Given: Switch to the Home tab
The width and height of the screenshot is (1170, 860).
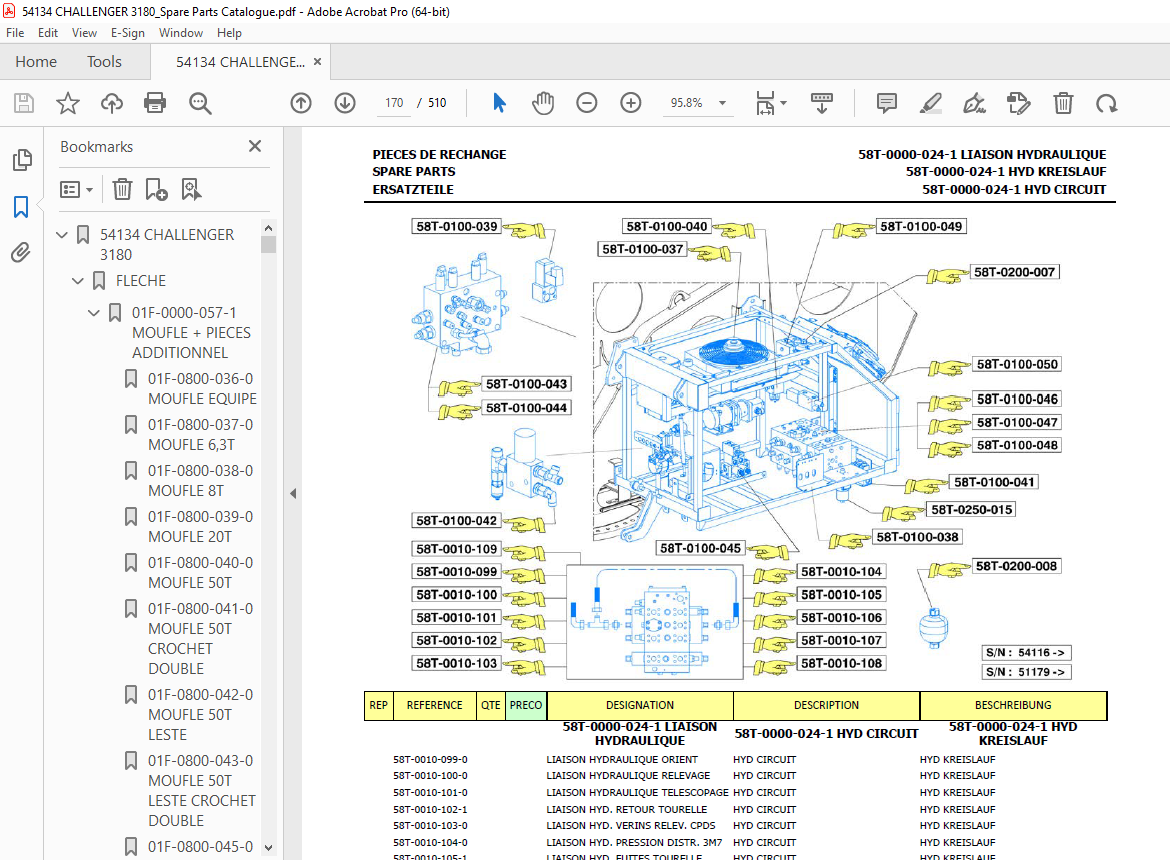Looking at the screenshot, I should coord(36,62).
